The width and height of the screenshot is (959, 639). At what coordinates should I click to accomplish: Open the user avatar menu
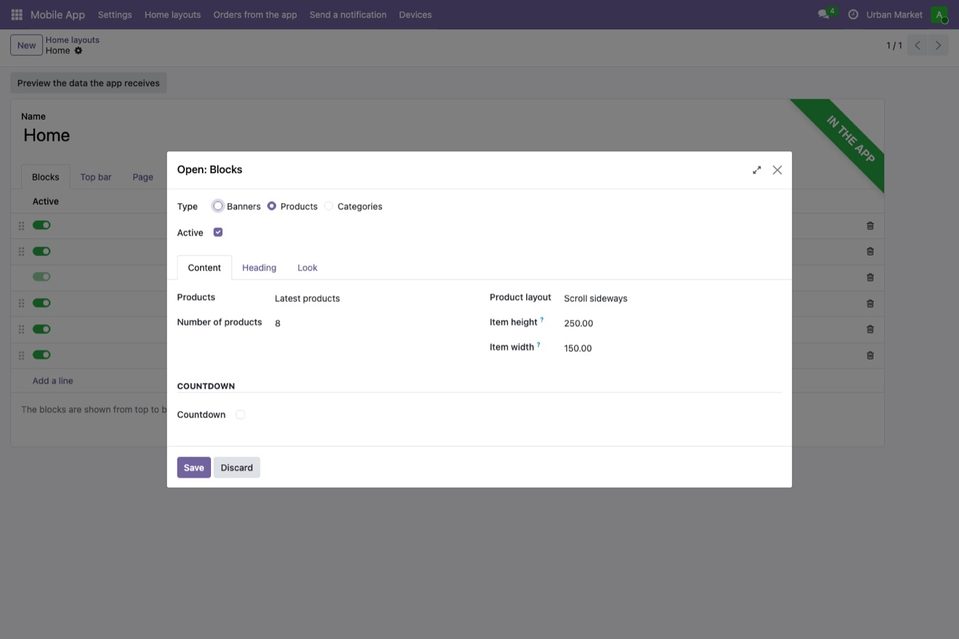tap(939, 14)
